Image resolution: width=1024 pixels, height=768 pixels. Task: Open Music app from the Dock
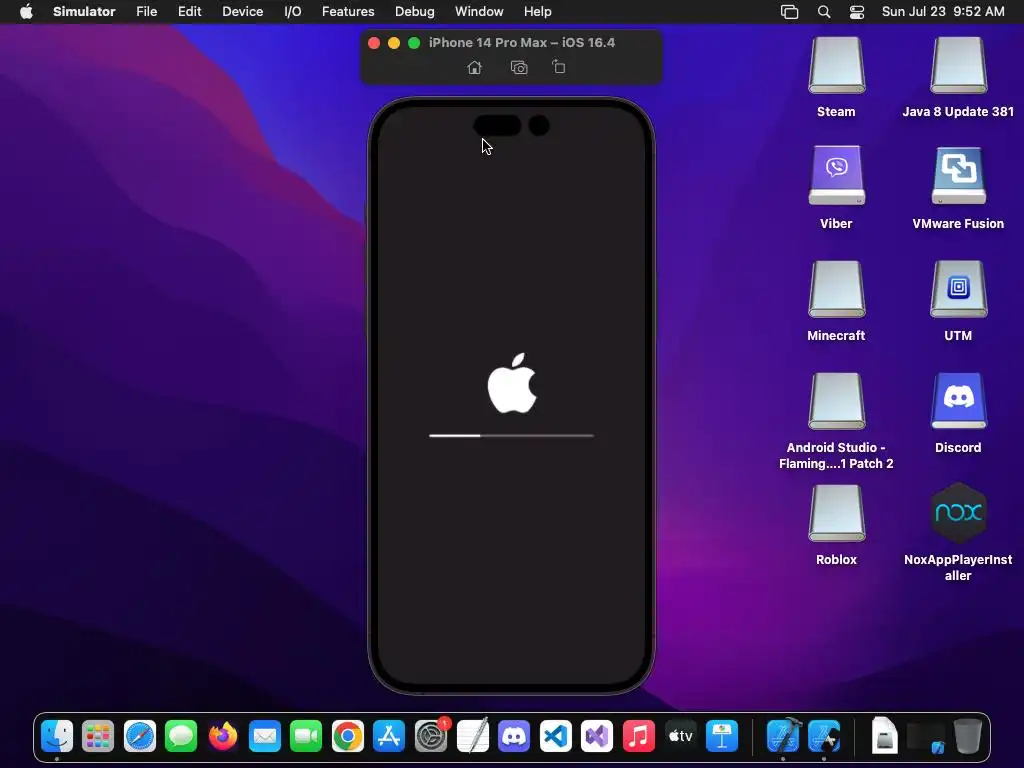point(639,736)
